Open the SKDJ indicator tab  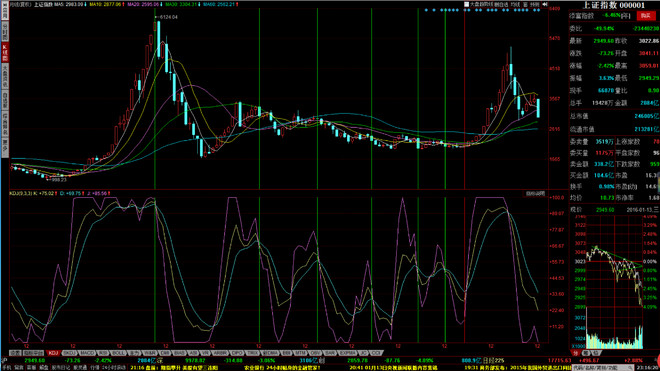(69, 353)
